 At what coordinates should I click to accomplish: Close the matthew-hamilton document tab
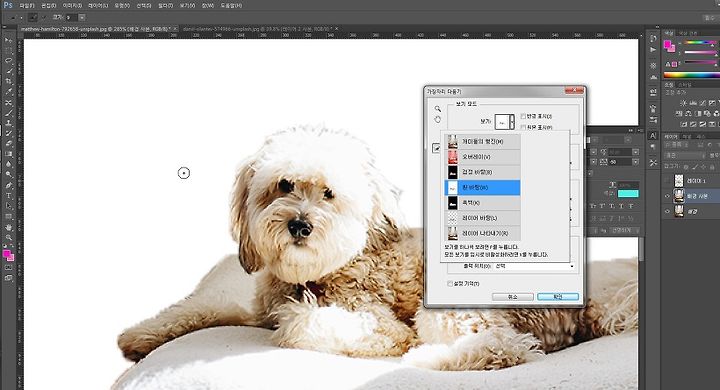[175, 29]
